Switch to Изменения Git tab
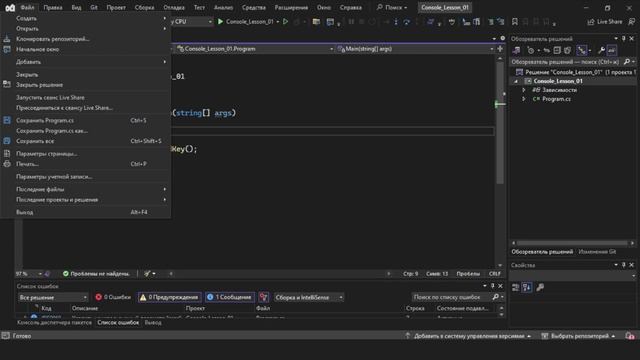Image resolution: width=640 pixels, height=360 pixels. (597, 252)
